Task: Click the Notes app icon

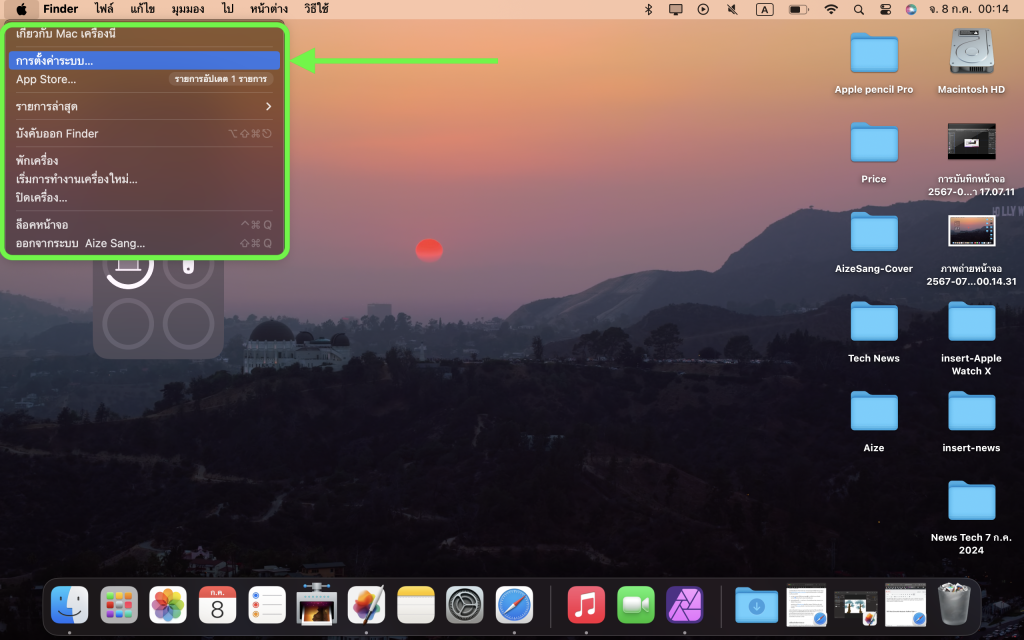Action: (x=416, y=604)
